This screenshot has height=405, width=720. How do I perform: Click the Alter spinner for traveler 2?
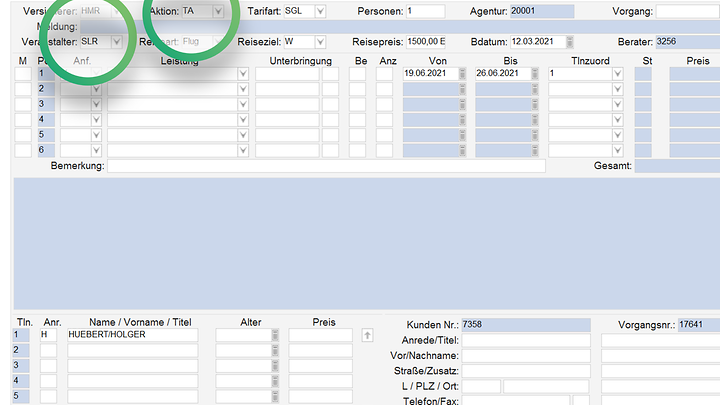[276, 350]
